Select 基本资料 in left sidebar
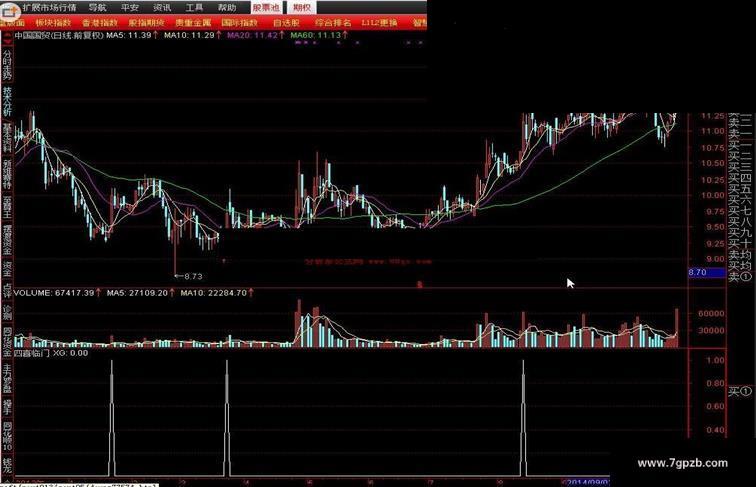 click(7, 137)
